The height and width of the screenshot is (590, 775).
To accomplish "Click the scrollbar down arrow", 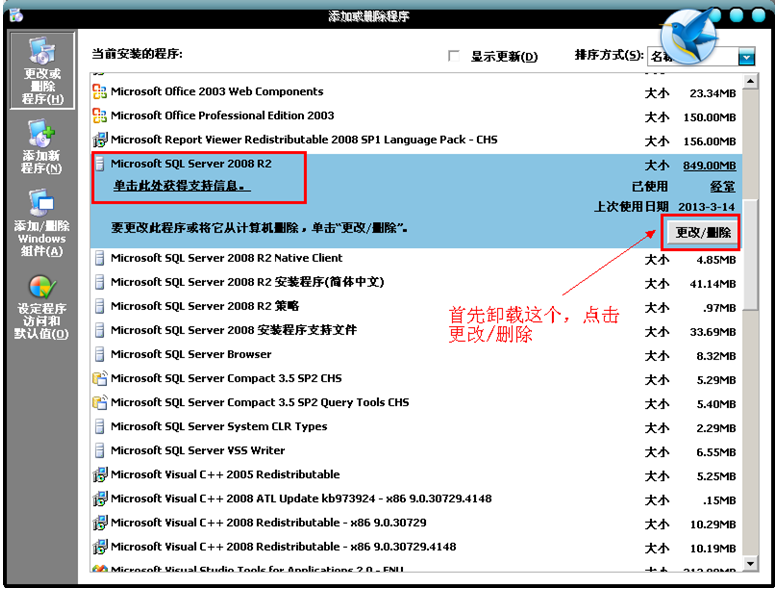I will [x=750, y=563].
